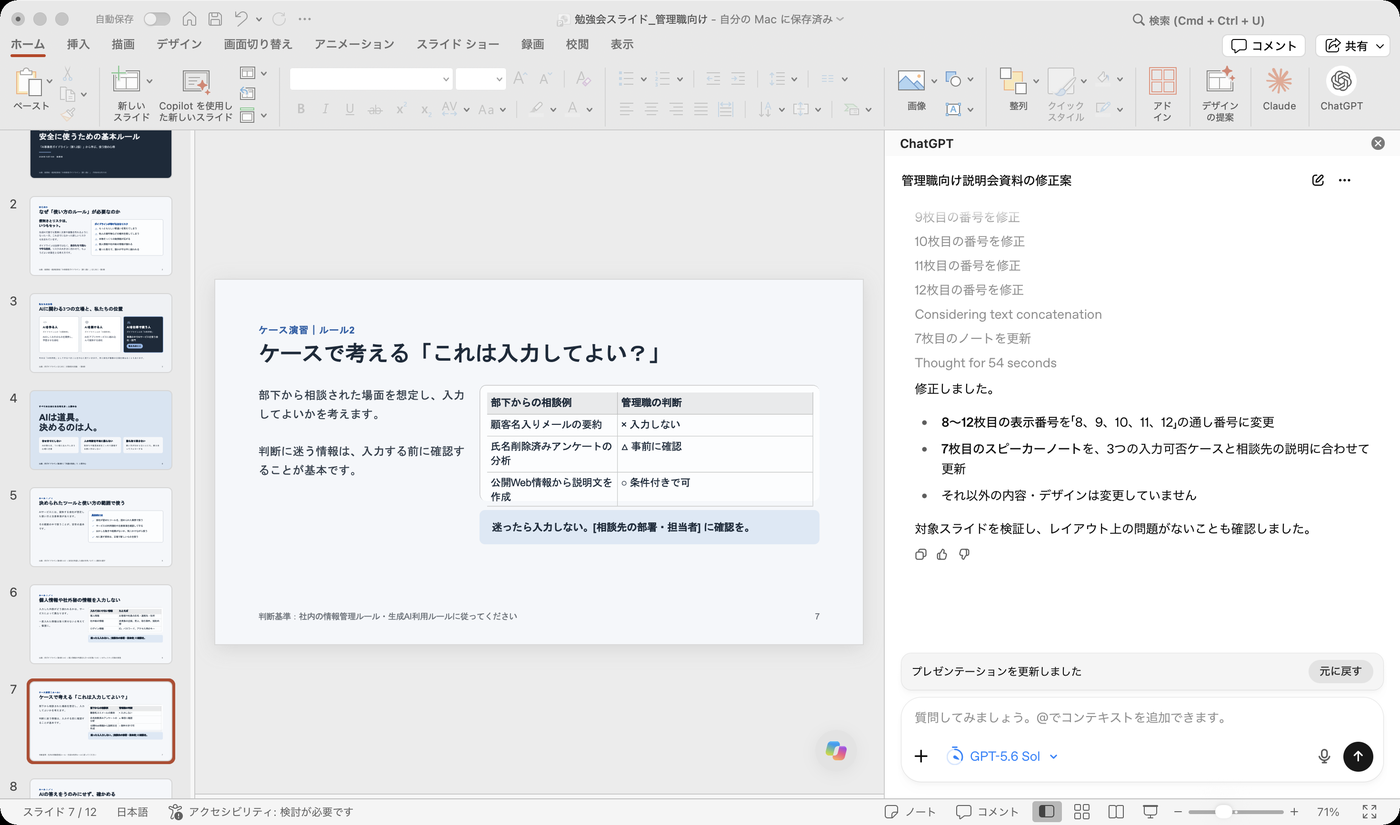Switch to the Animations (アニメーション) tab
Image resolution: width=1400 pixels, height=825 pixels.
click(354, 44)
